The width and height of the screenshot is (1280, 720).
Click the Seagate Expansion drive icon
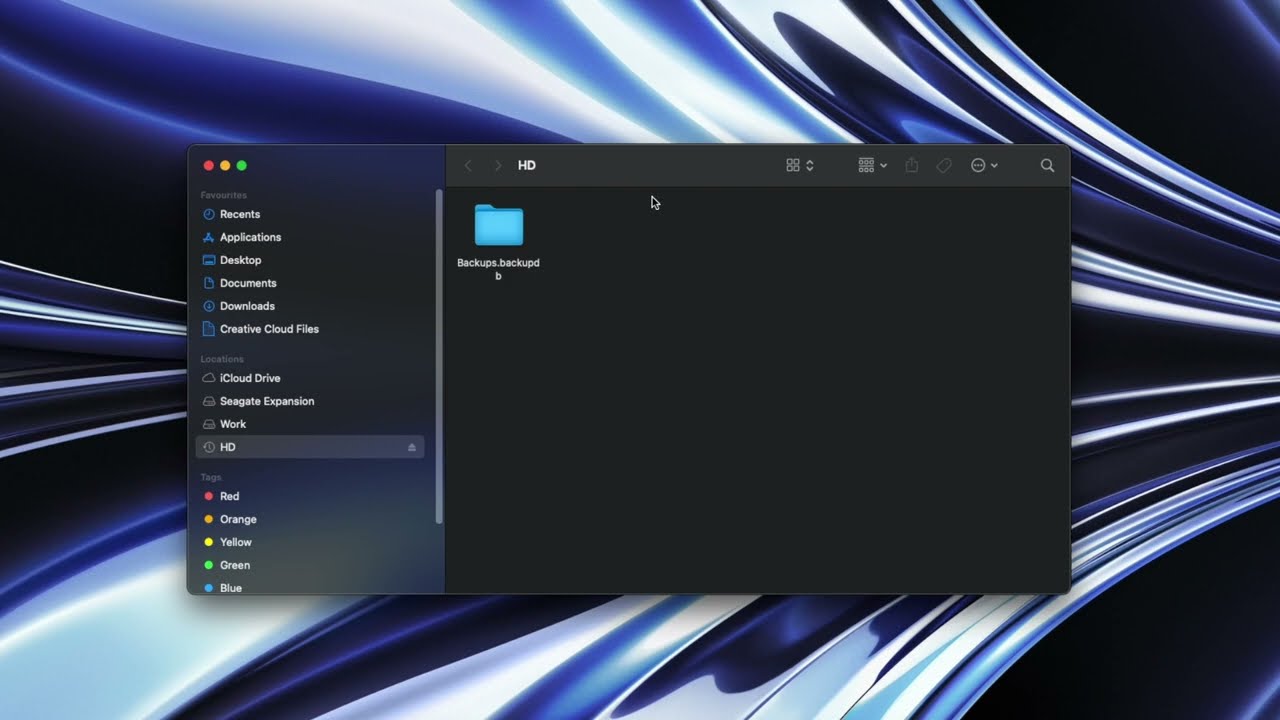pyautogui.click(x=209, y=401)
